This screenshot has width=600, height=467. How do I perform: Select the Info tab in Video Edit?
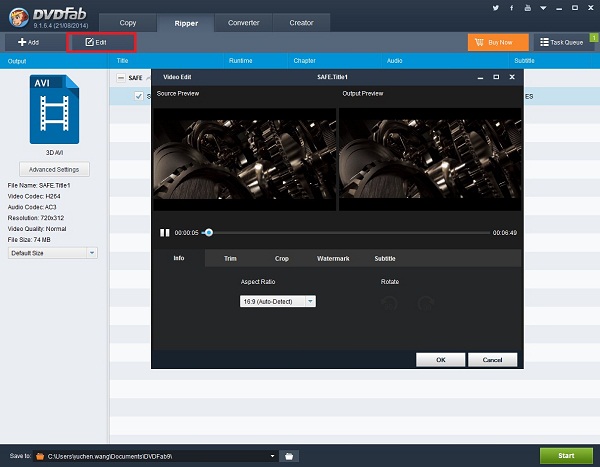click(x=179, y=258)
